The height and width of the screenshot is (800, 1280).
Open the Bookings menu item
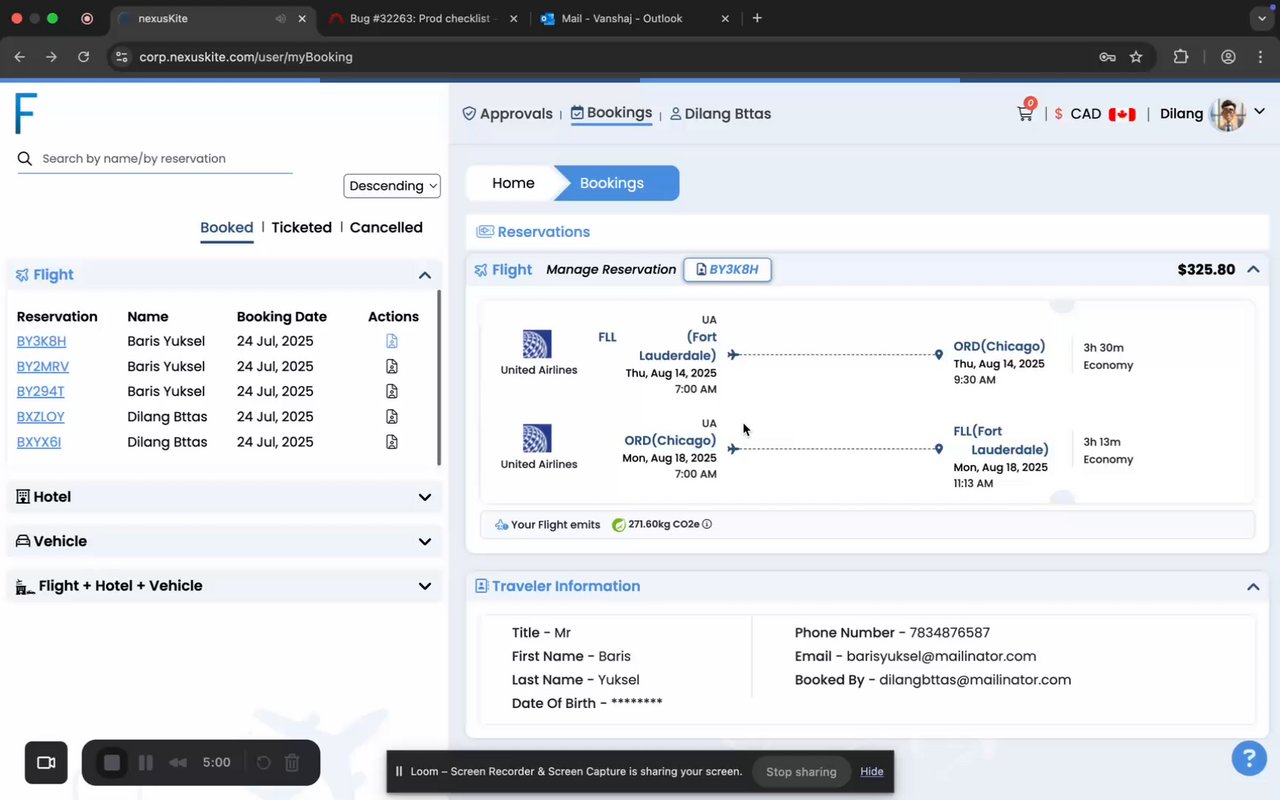point(611,113)
